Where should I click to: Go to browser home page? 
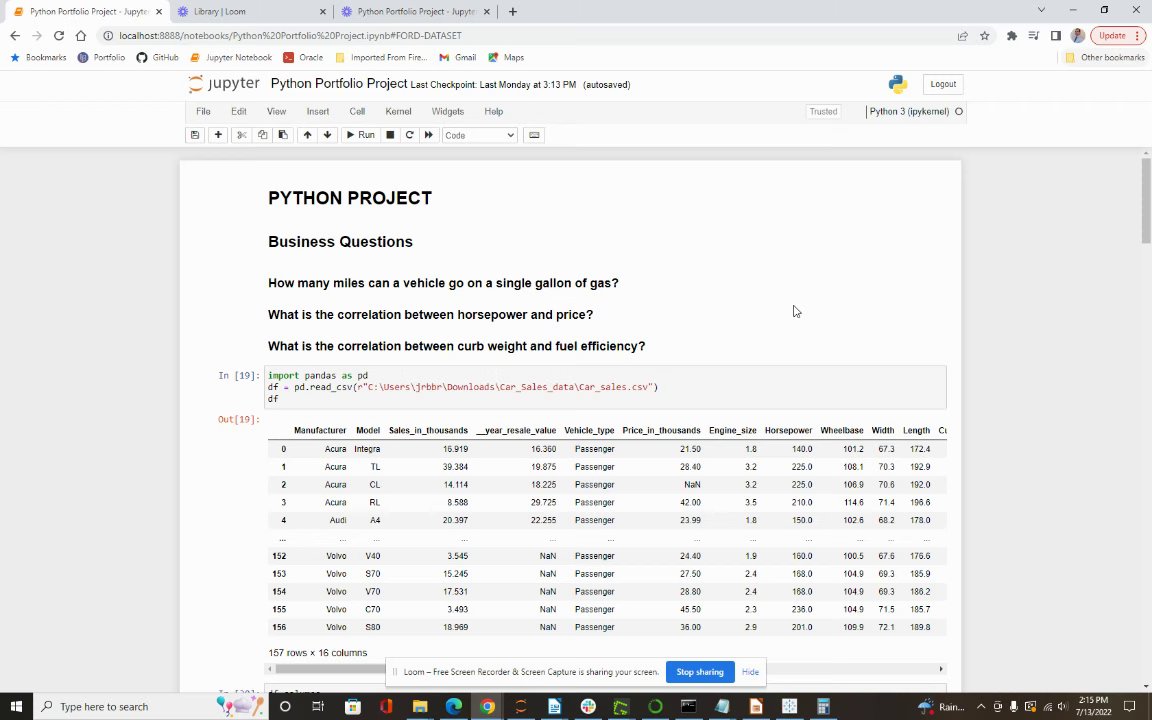click(x=81, y=35)
